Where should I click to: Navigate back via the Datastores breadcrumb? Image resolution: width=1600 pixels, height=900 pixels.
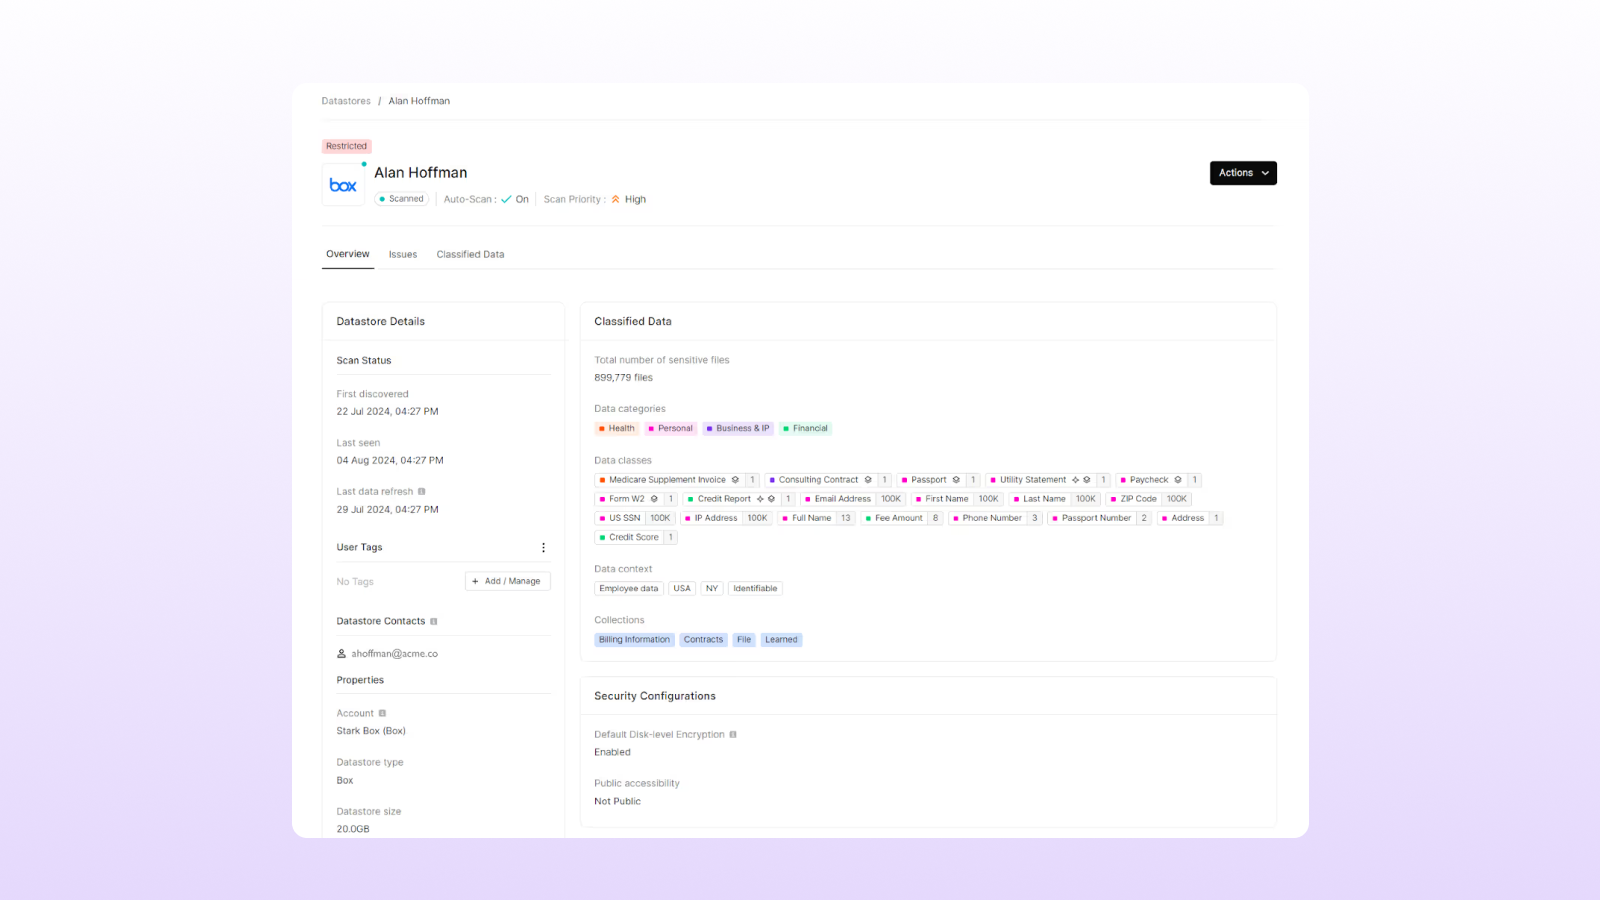tap(346, 100)
